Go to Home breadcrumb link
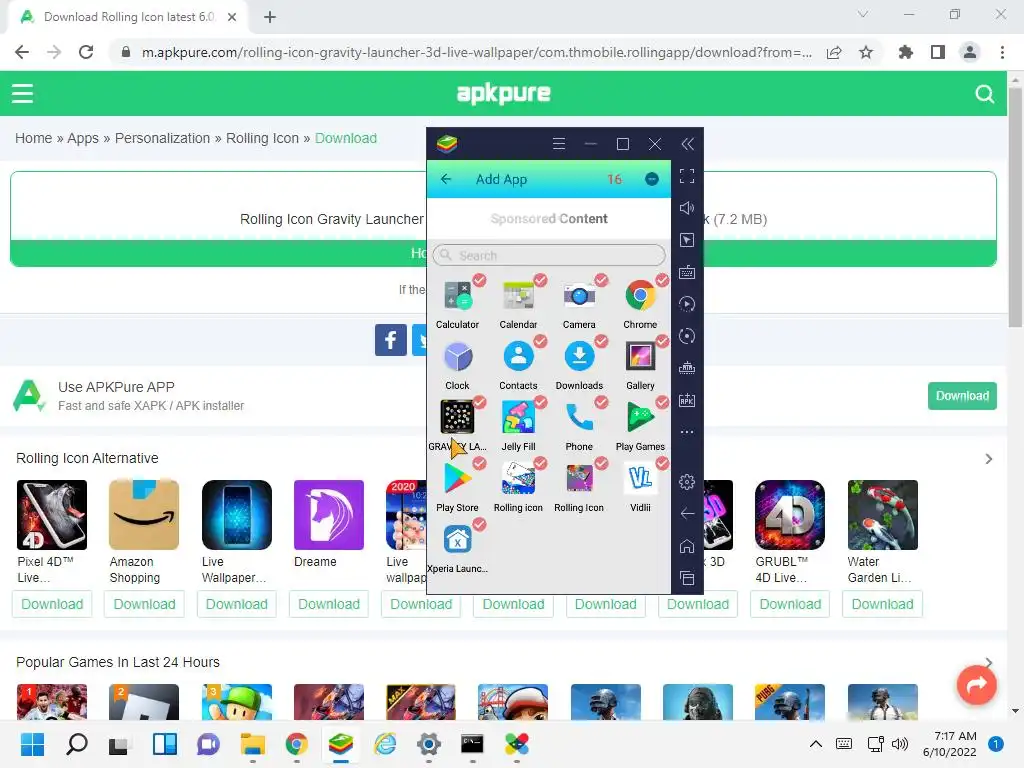Image resolution: width=1024 pixels, height=768 pixels. coord(33,138)
